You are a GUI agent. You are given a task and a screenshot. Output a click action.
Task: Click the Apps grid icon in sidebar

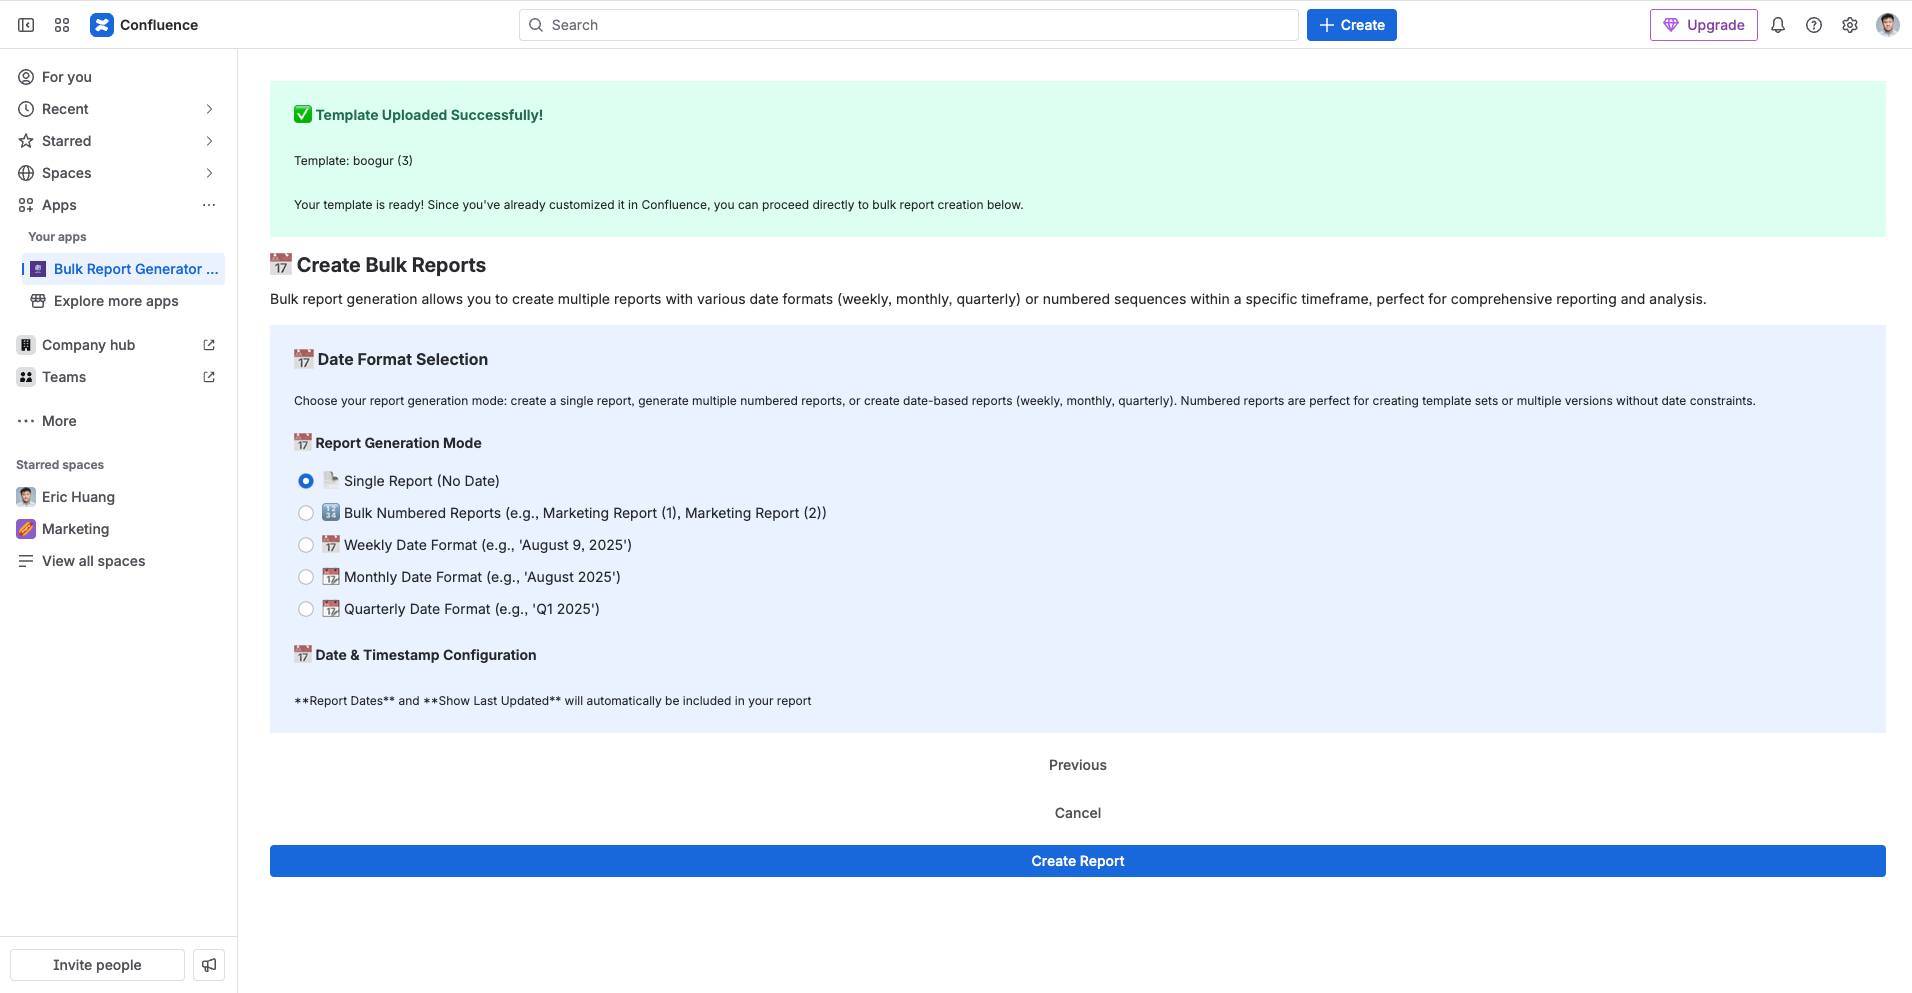26,205
